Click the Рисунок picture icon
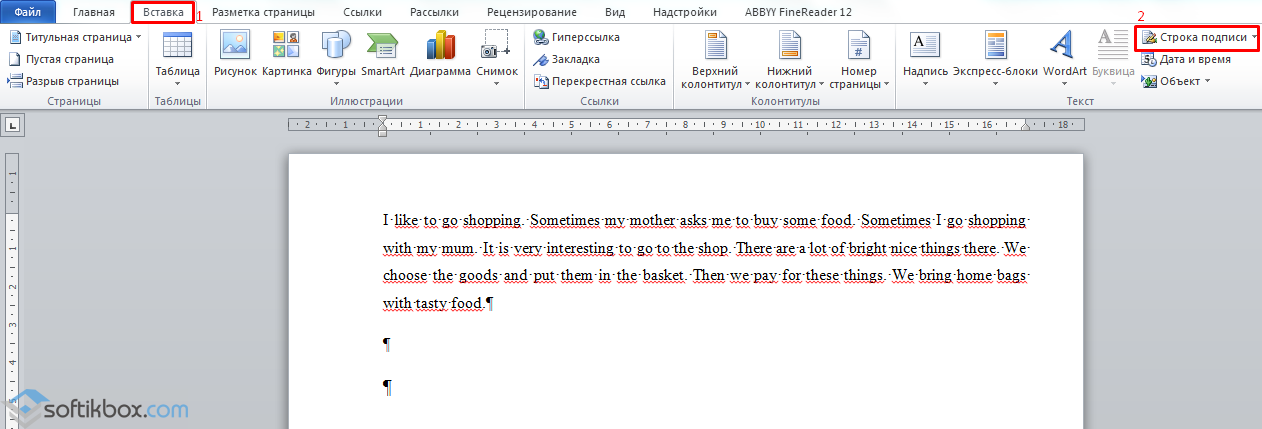This screenshot has height=429, width=1262. click(x=235, y=46)
